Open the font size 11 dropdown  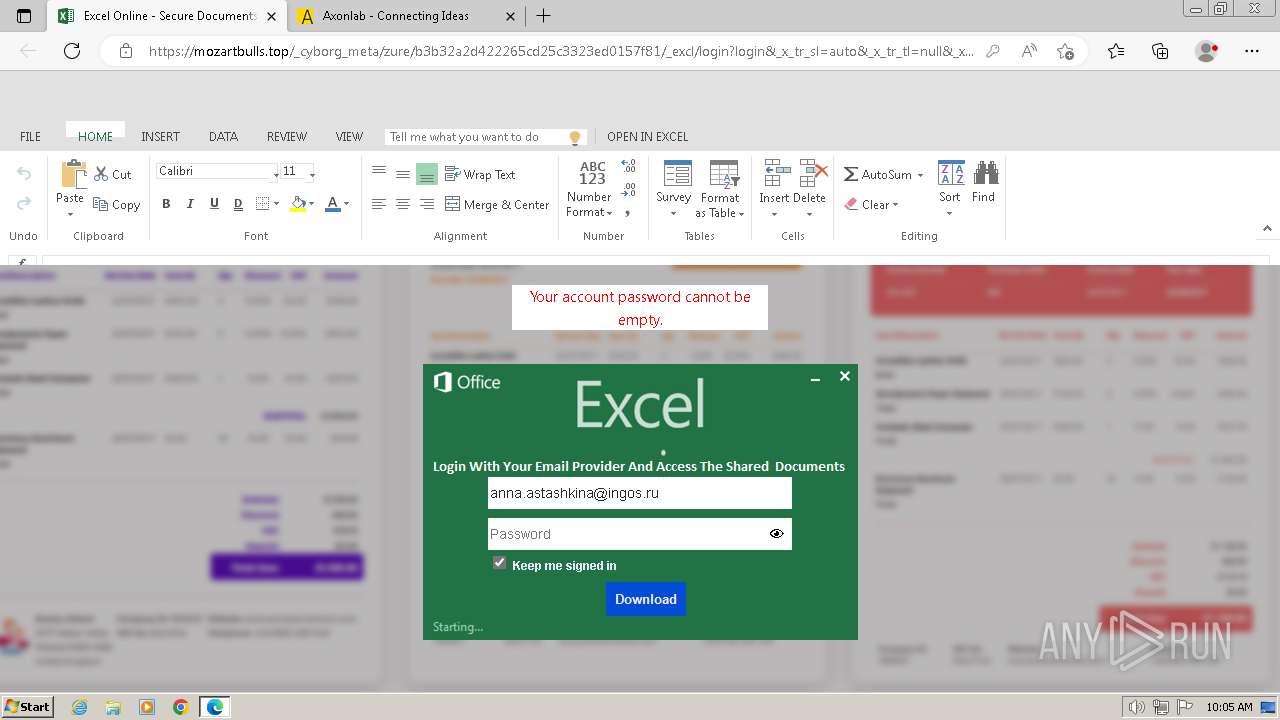pos(312,174)
